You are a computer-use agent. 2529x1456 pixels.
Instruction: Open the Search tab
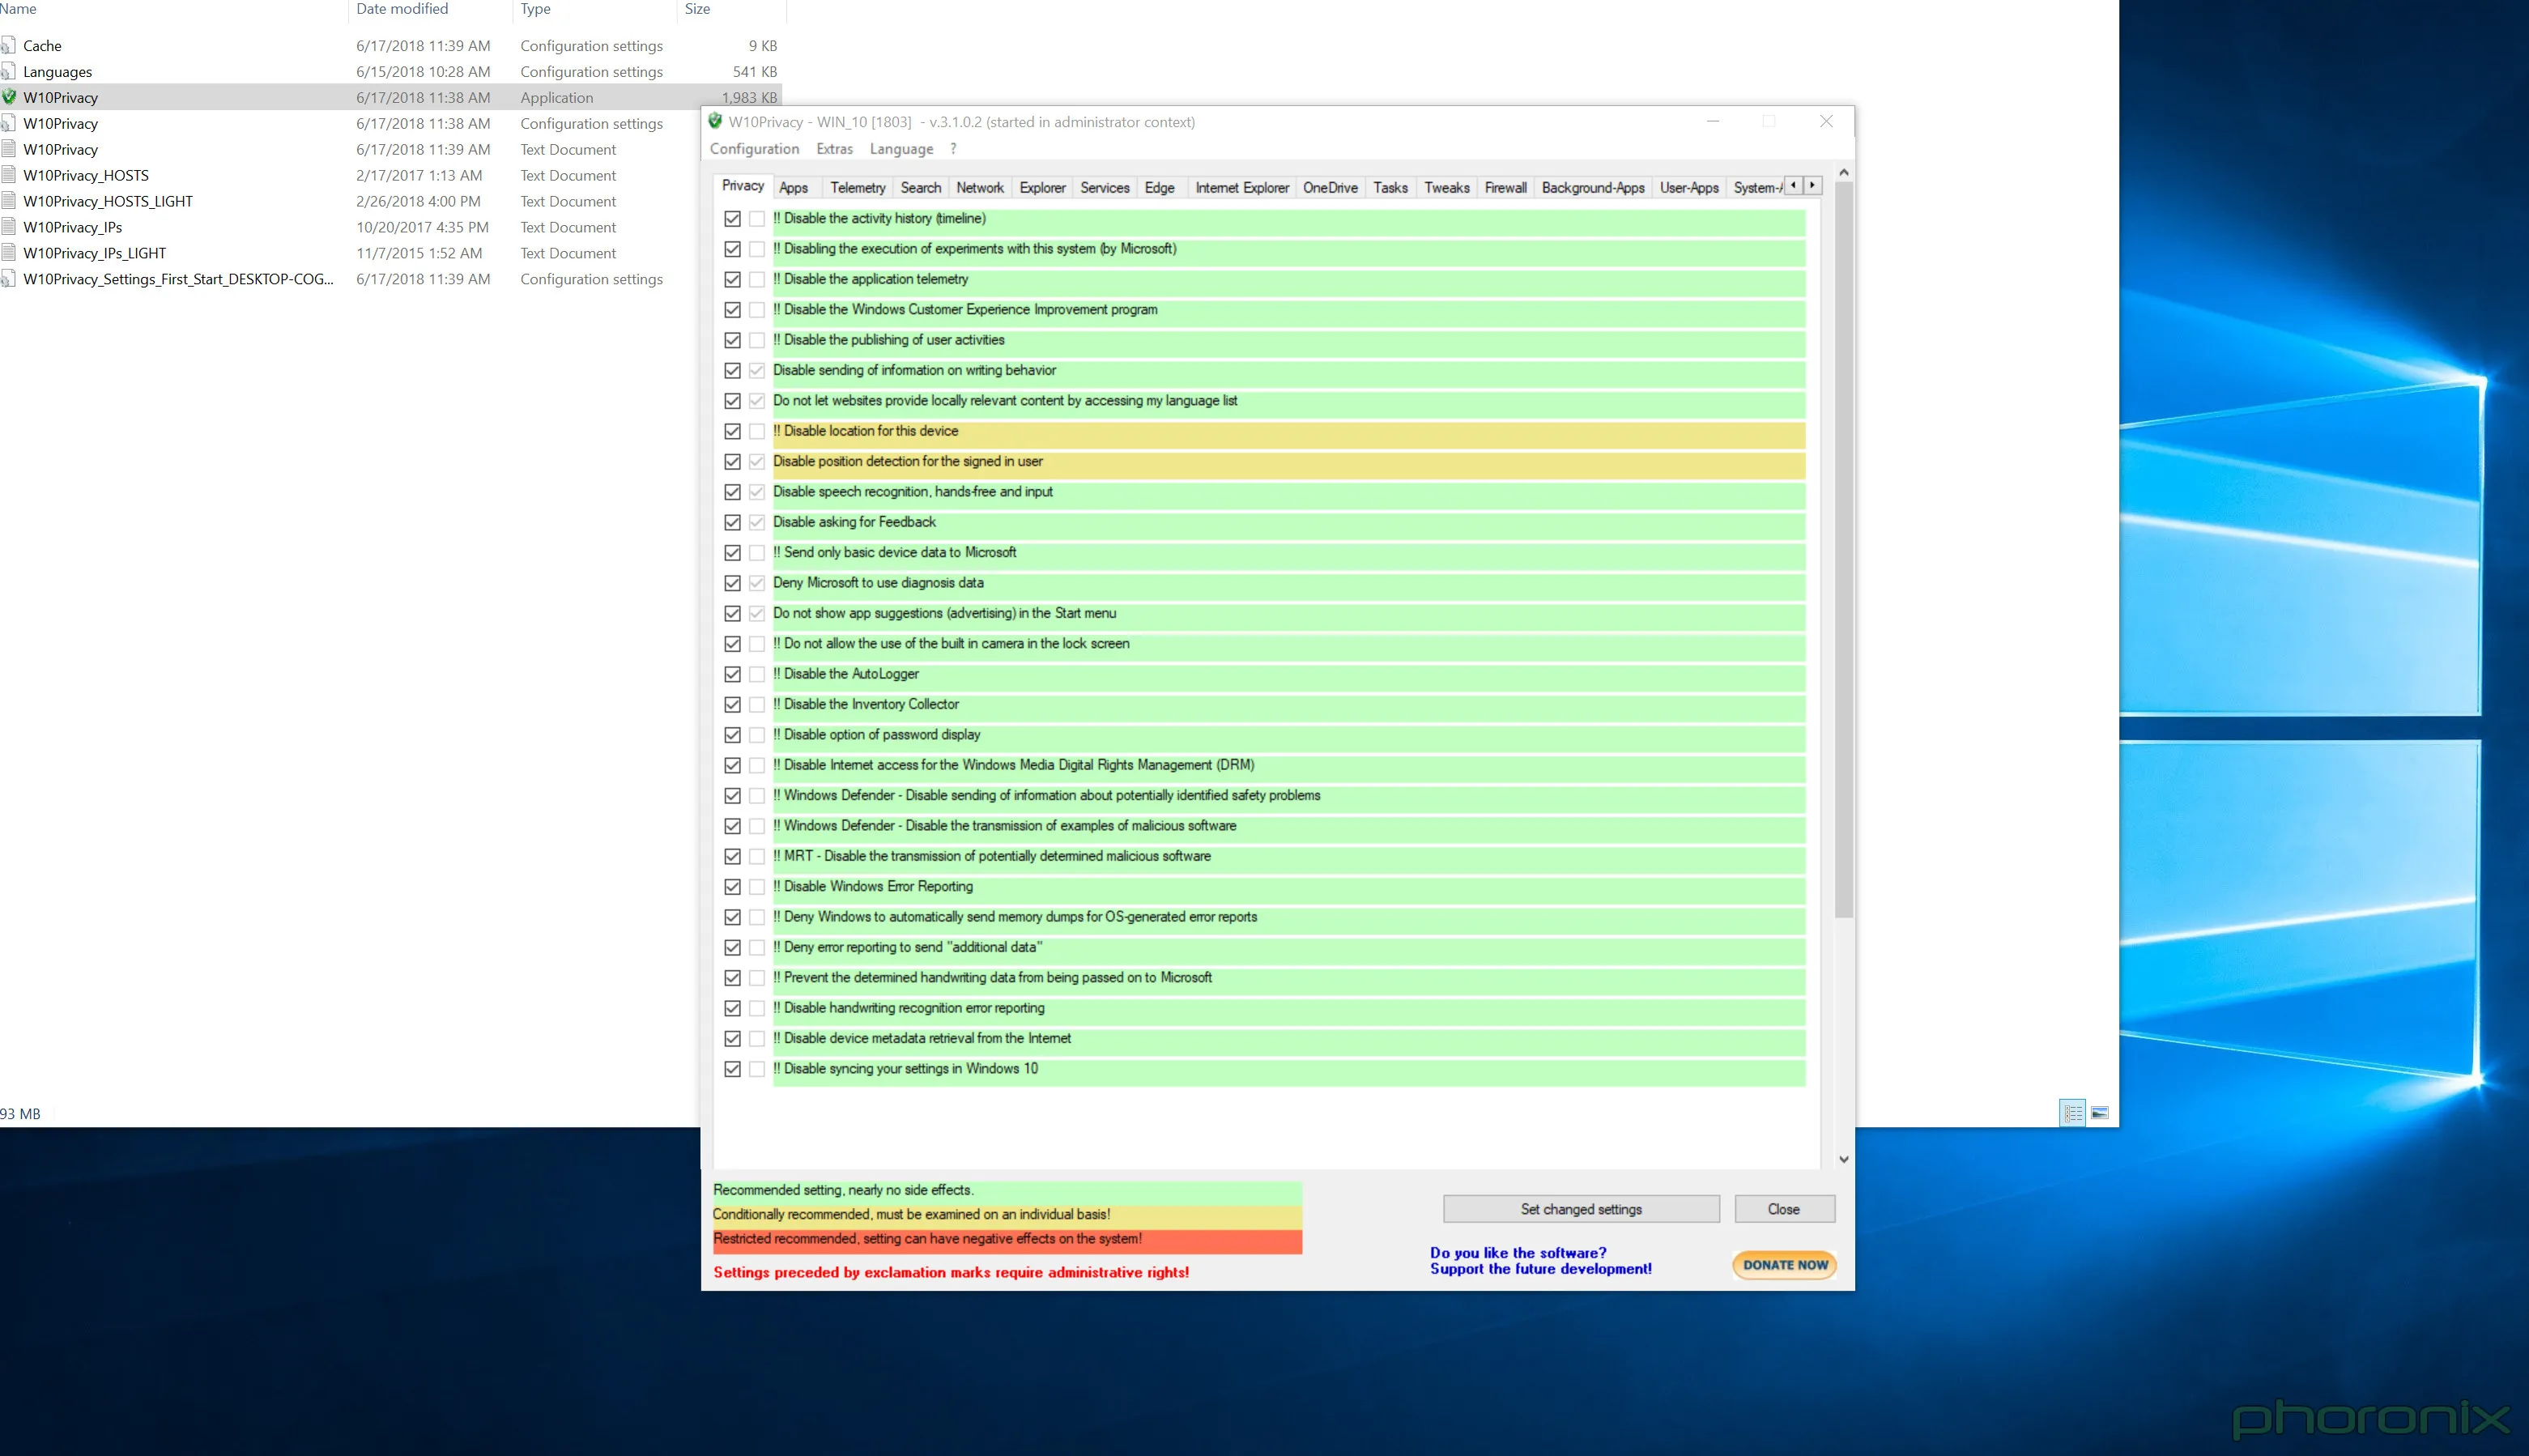point(920,188)
